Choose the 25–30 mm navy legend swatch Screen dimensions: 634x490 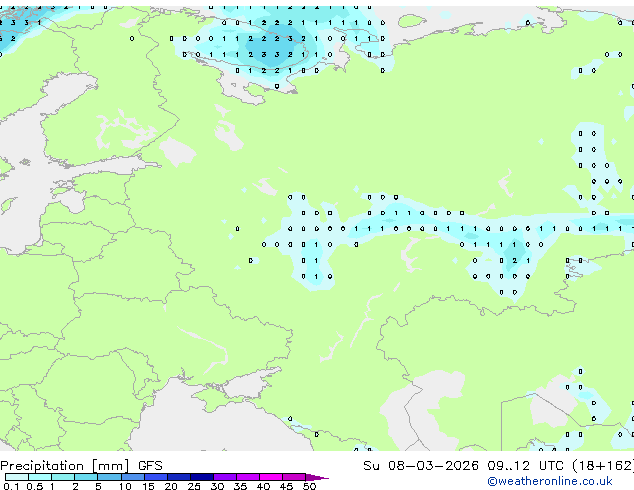(201, 477)
